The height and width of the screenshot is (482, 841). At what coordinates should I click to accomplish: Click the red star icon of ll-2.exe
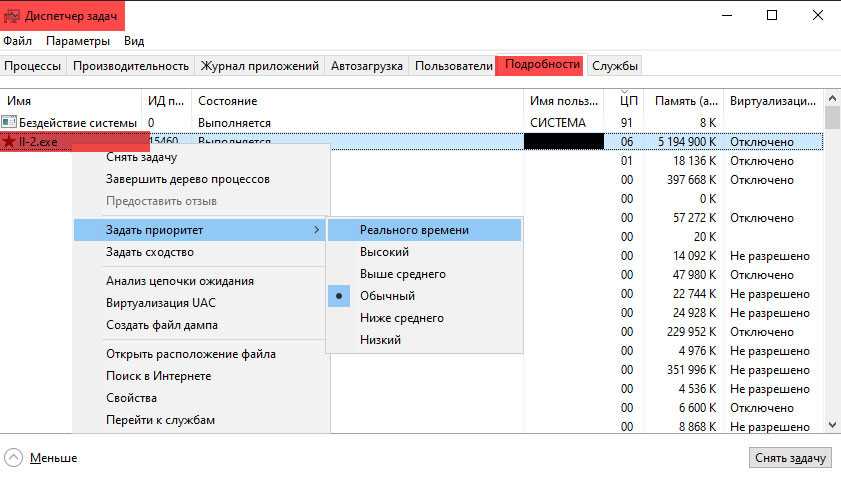[x=10, y=142]
